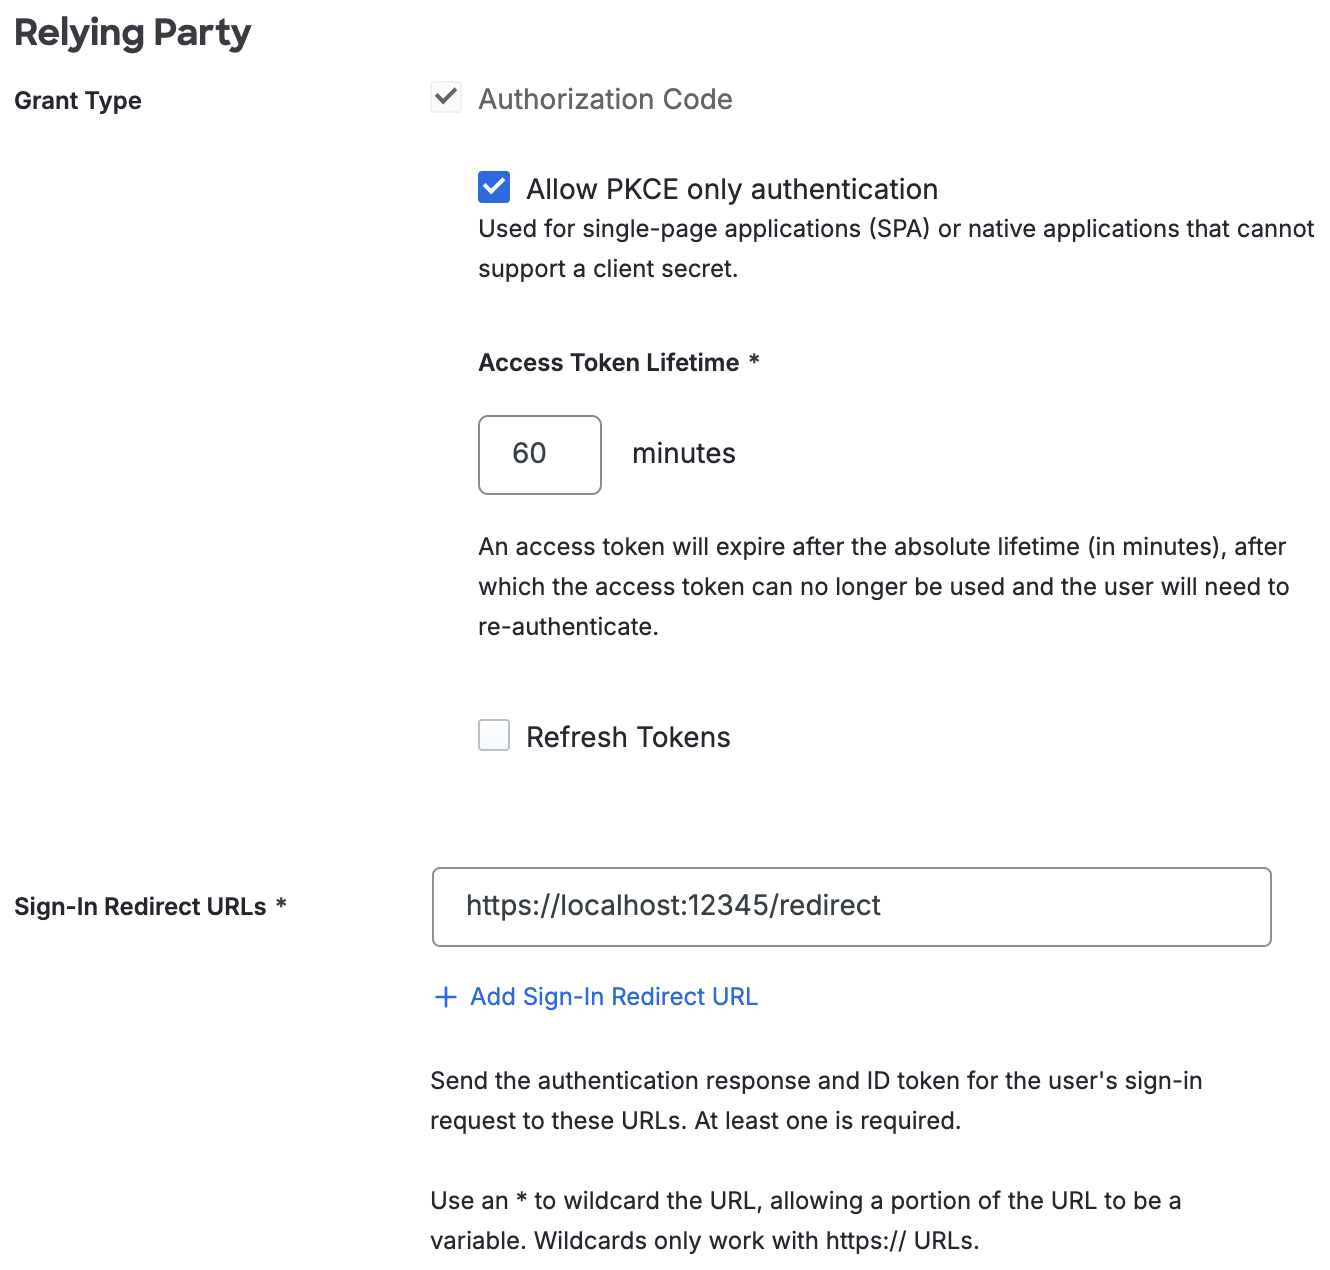Screen dimensions: 1330x1270
Task: Select the Grant Type label
Action: [x=77, y=100]
